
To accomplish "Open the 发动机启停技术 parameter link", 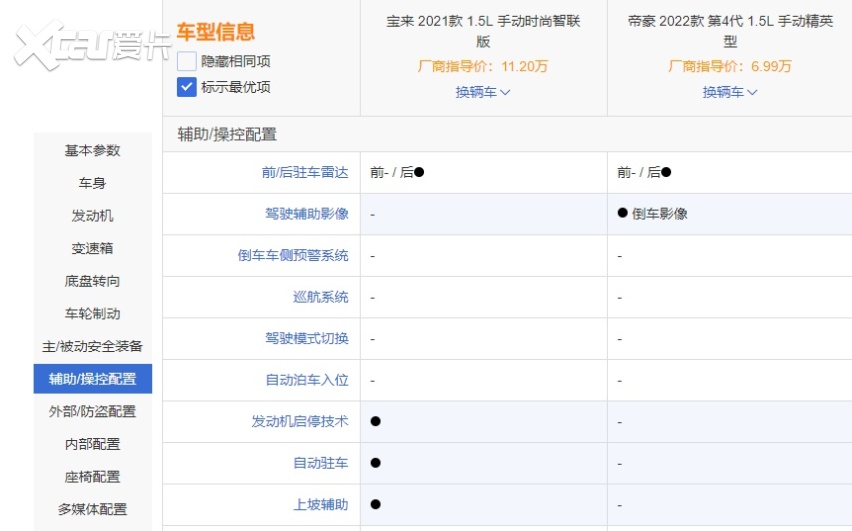I will [300, 421].
